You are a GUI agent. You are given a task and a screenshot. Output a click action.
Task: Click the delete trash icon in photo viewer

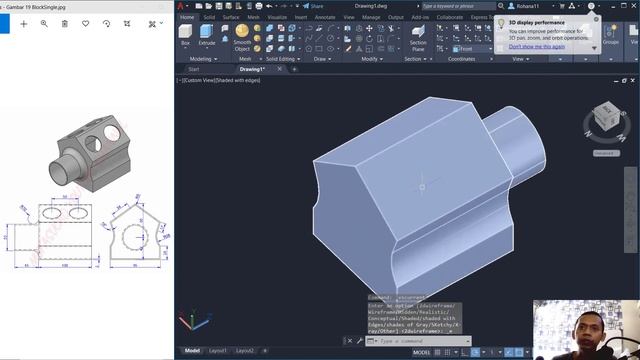click(x=65, y=24)
